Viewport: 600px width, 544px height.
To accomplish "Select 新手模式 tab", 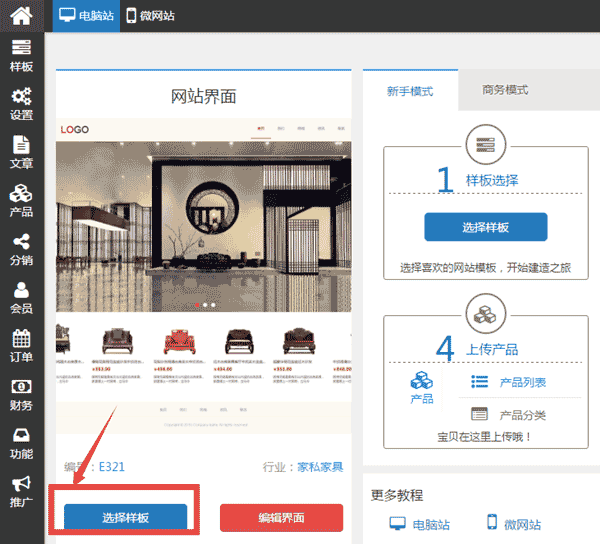I will tap(410, 91).
